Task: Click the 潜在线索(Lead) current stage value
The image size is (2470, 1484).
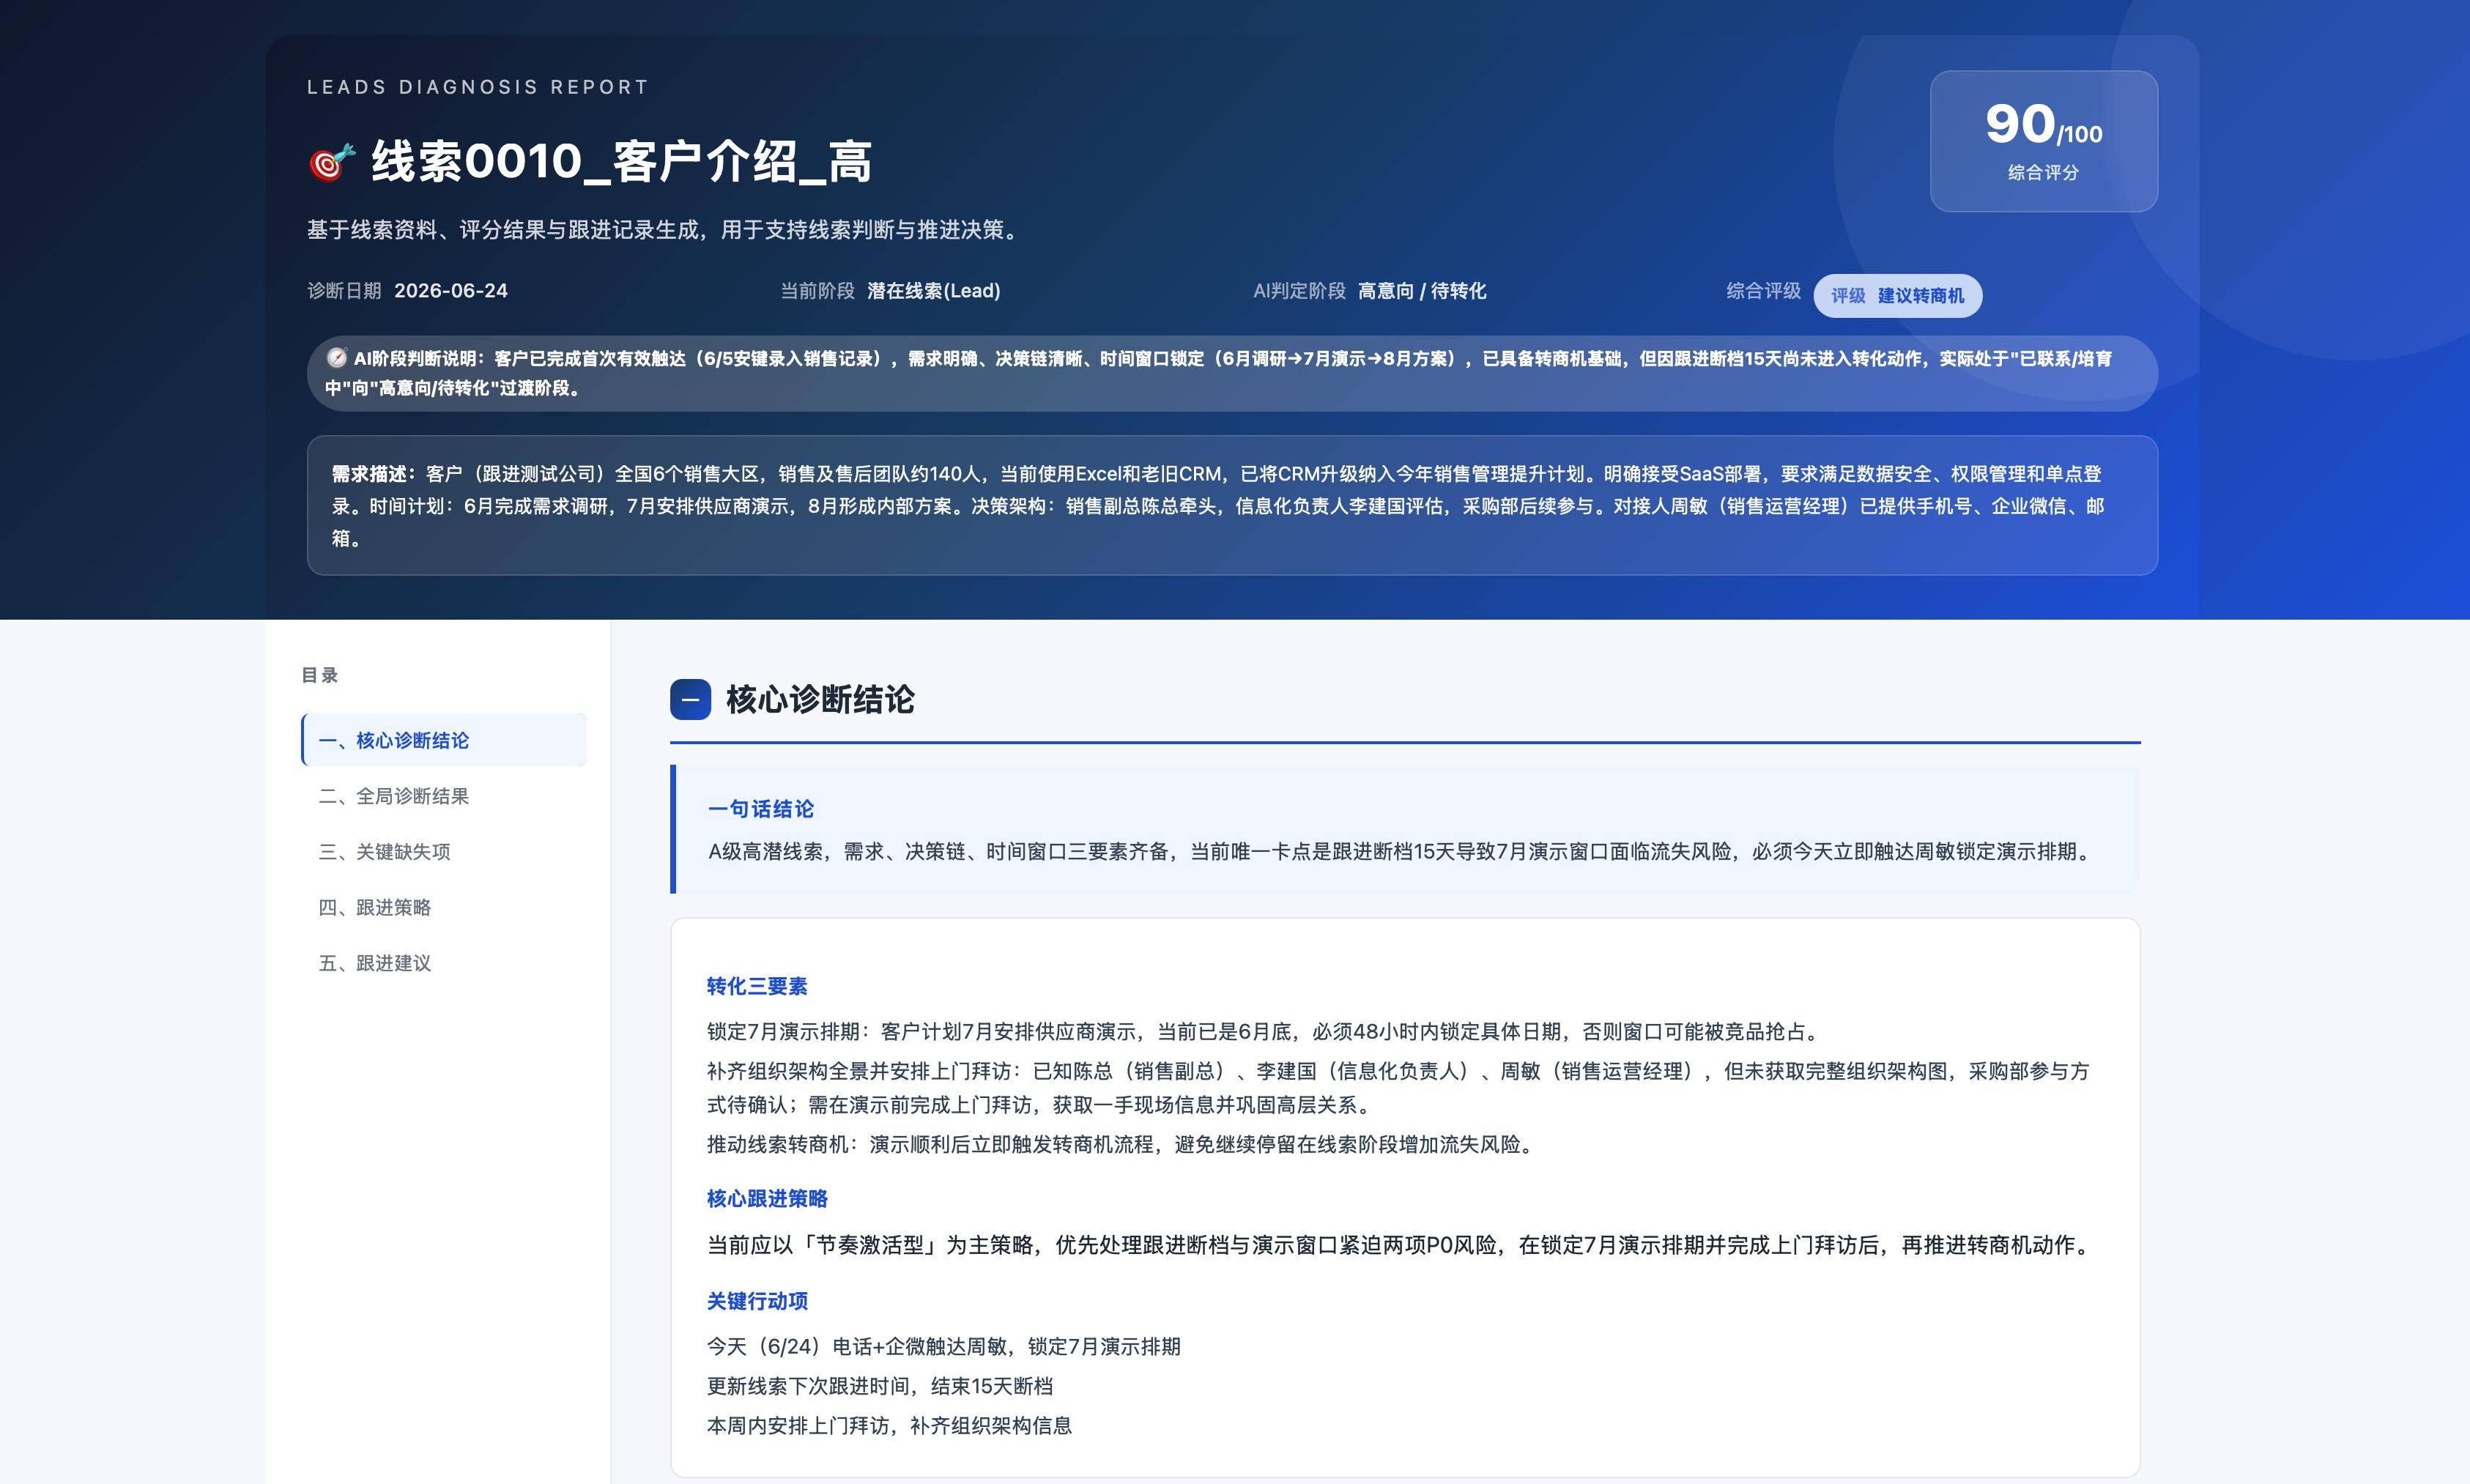Action: tap(934, 291)
